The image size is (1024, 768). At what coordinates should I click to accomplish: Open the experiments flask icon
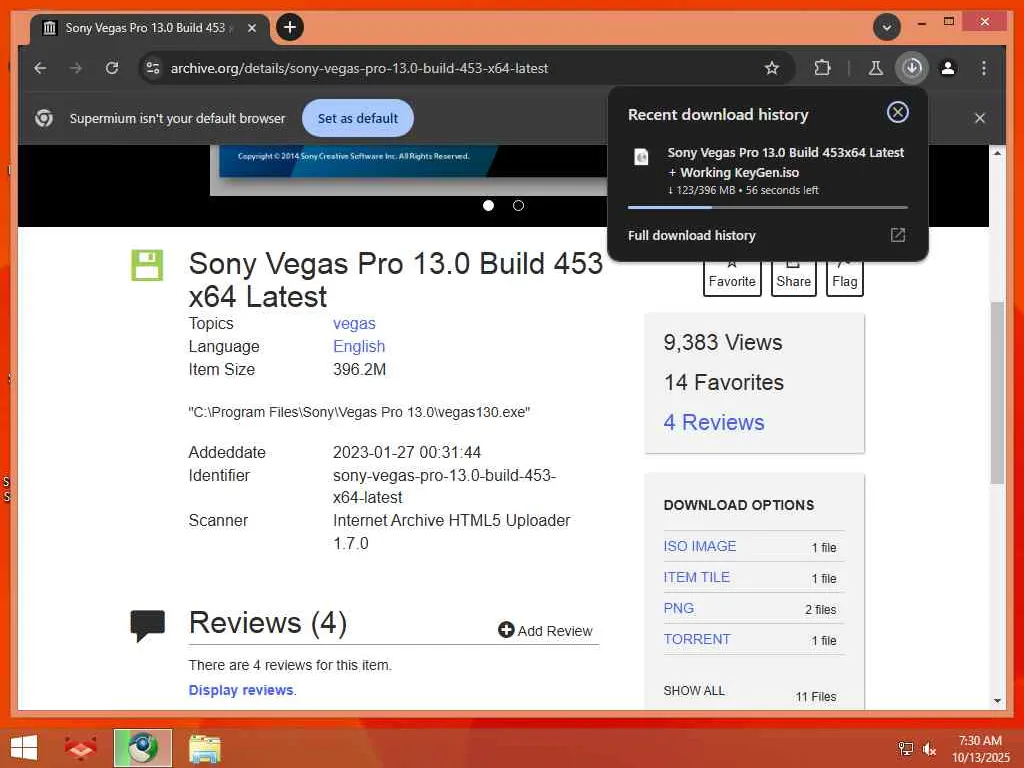[x=876, y=68]
